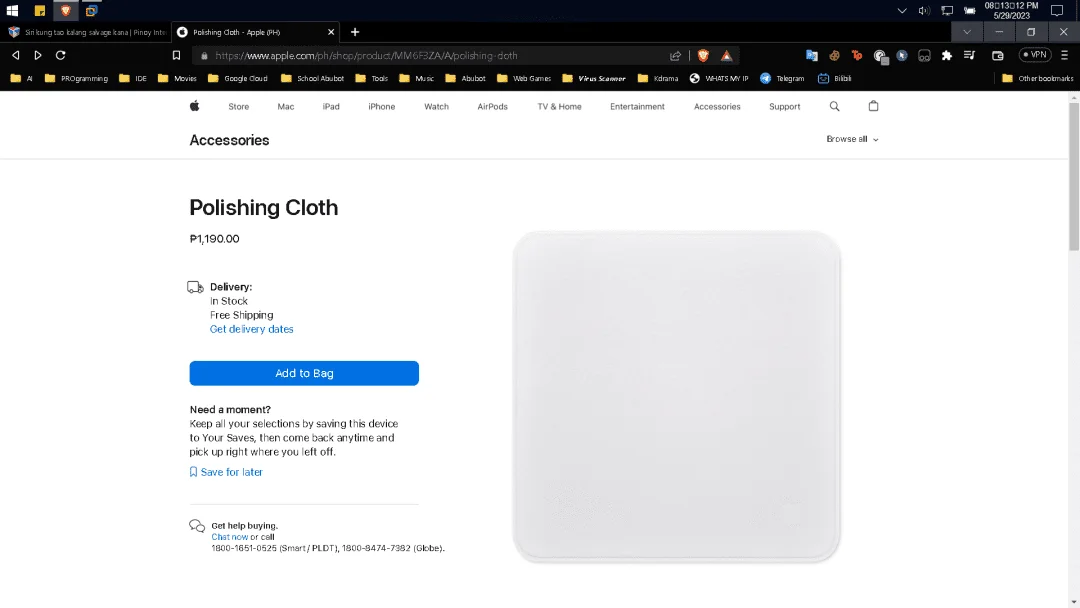Toggle the VPN button
This screenshot has width=1080, height=608.
[x=1035, y=55]
